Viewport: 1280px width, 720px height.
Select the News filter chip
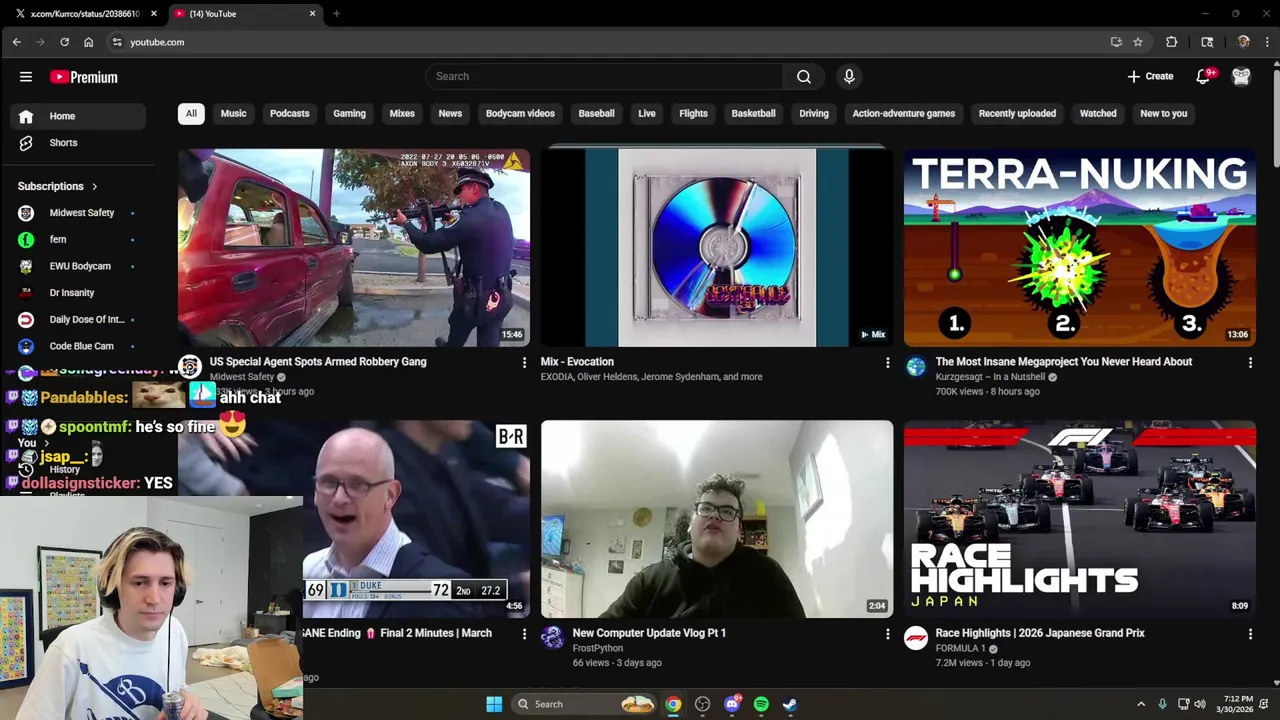pyautogui.click(x=450, y=113)
